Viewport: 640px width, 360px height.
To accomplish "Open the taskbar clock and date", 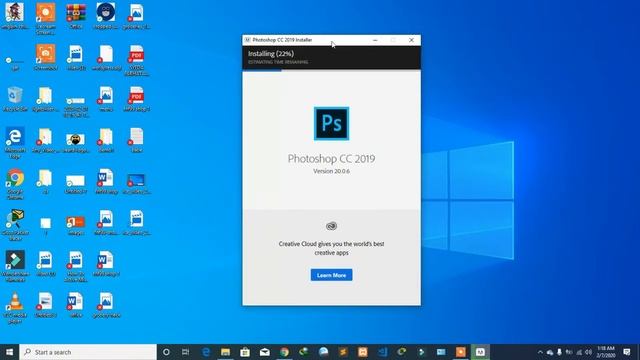I will click(x=606, y=352).
